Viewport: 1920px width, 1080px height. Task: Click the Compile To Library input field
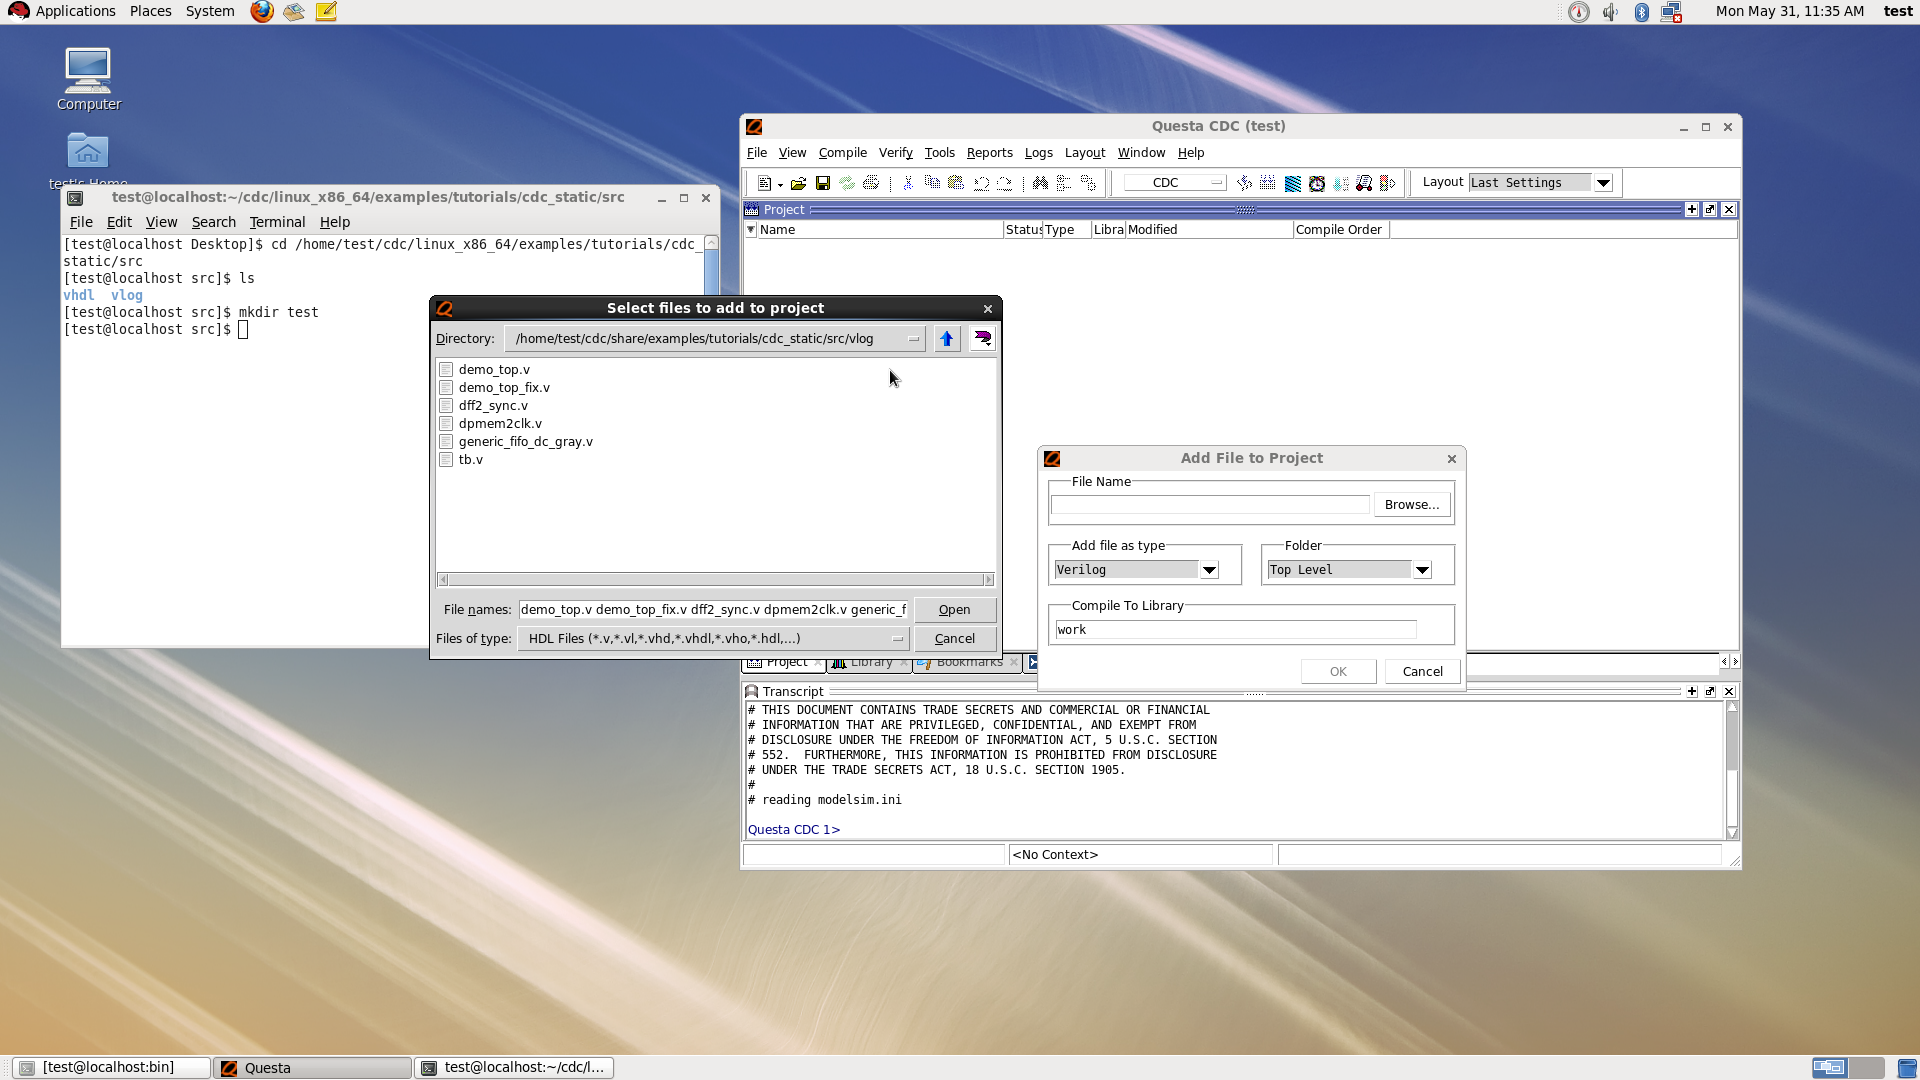[1235, 630]
